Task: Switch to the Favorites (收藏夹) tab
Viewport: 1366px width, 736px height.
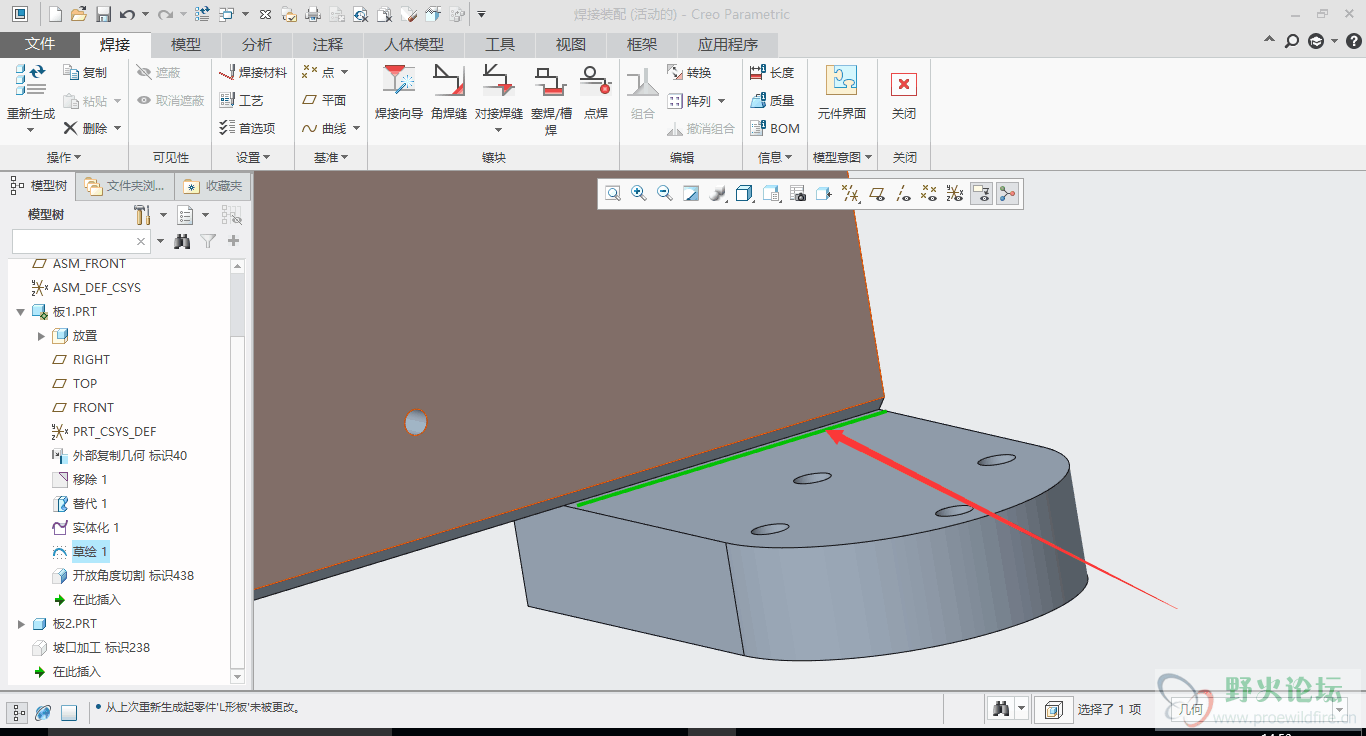Action: [212, 186]
